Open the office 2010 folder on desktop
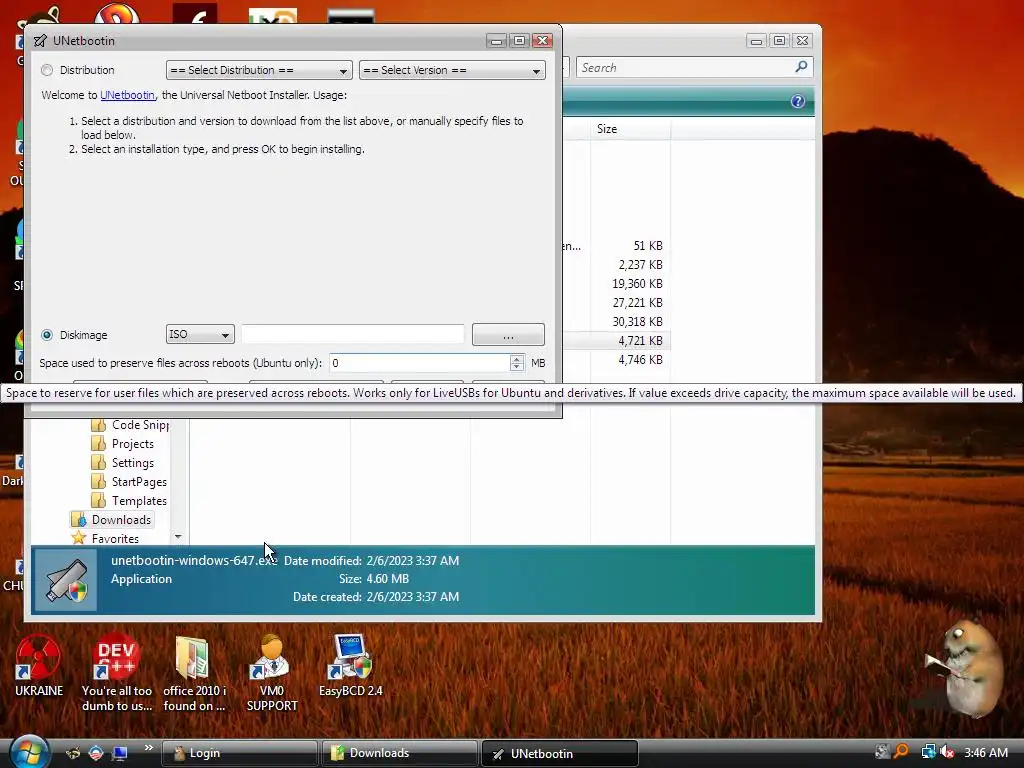Image resolution: width=1024 pixels, height=768 pixels. [x=193, y=673]
